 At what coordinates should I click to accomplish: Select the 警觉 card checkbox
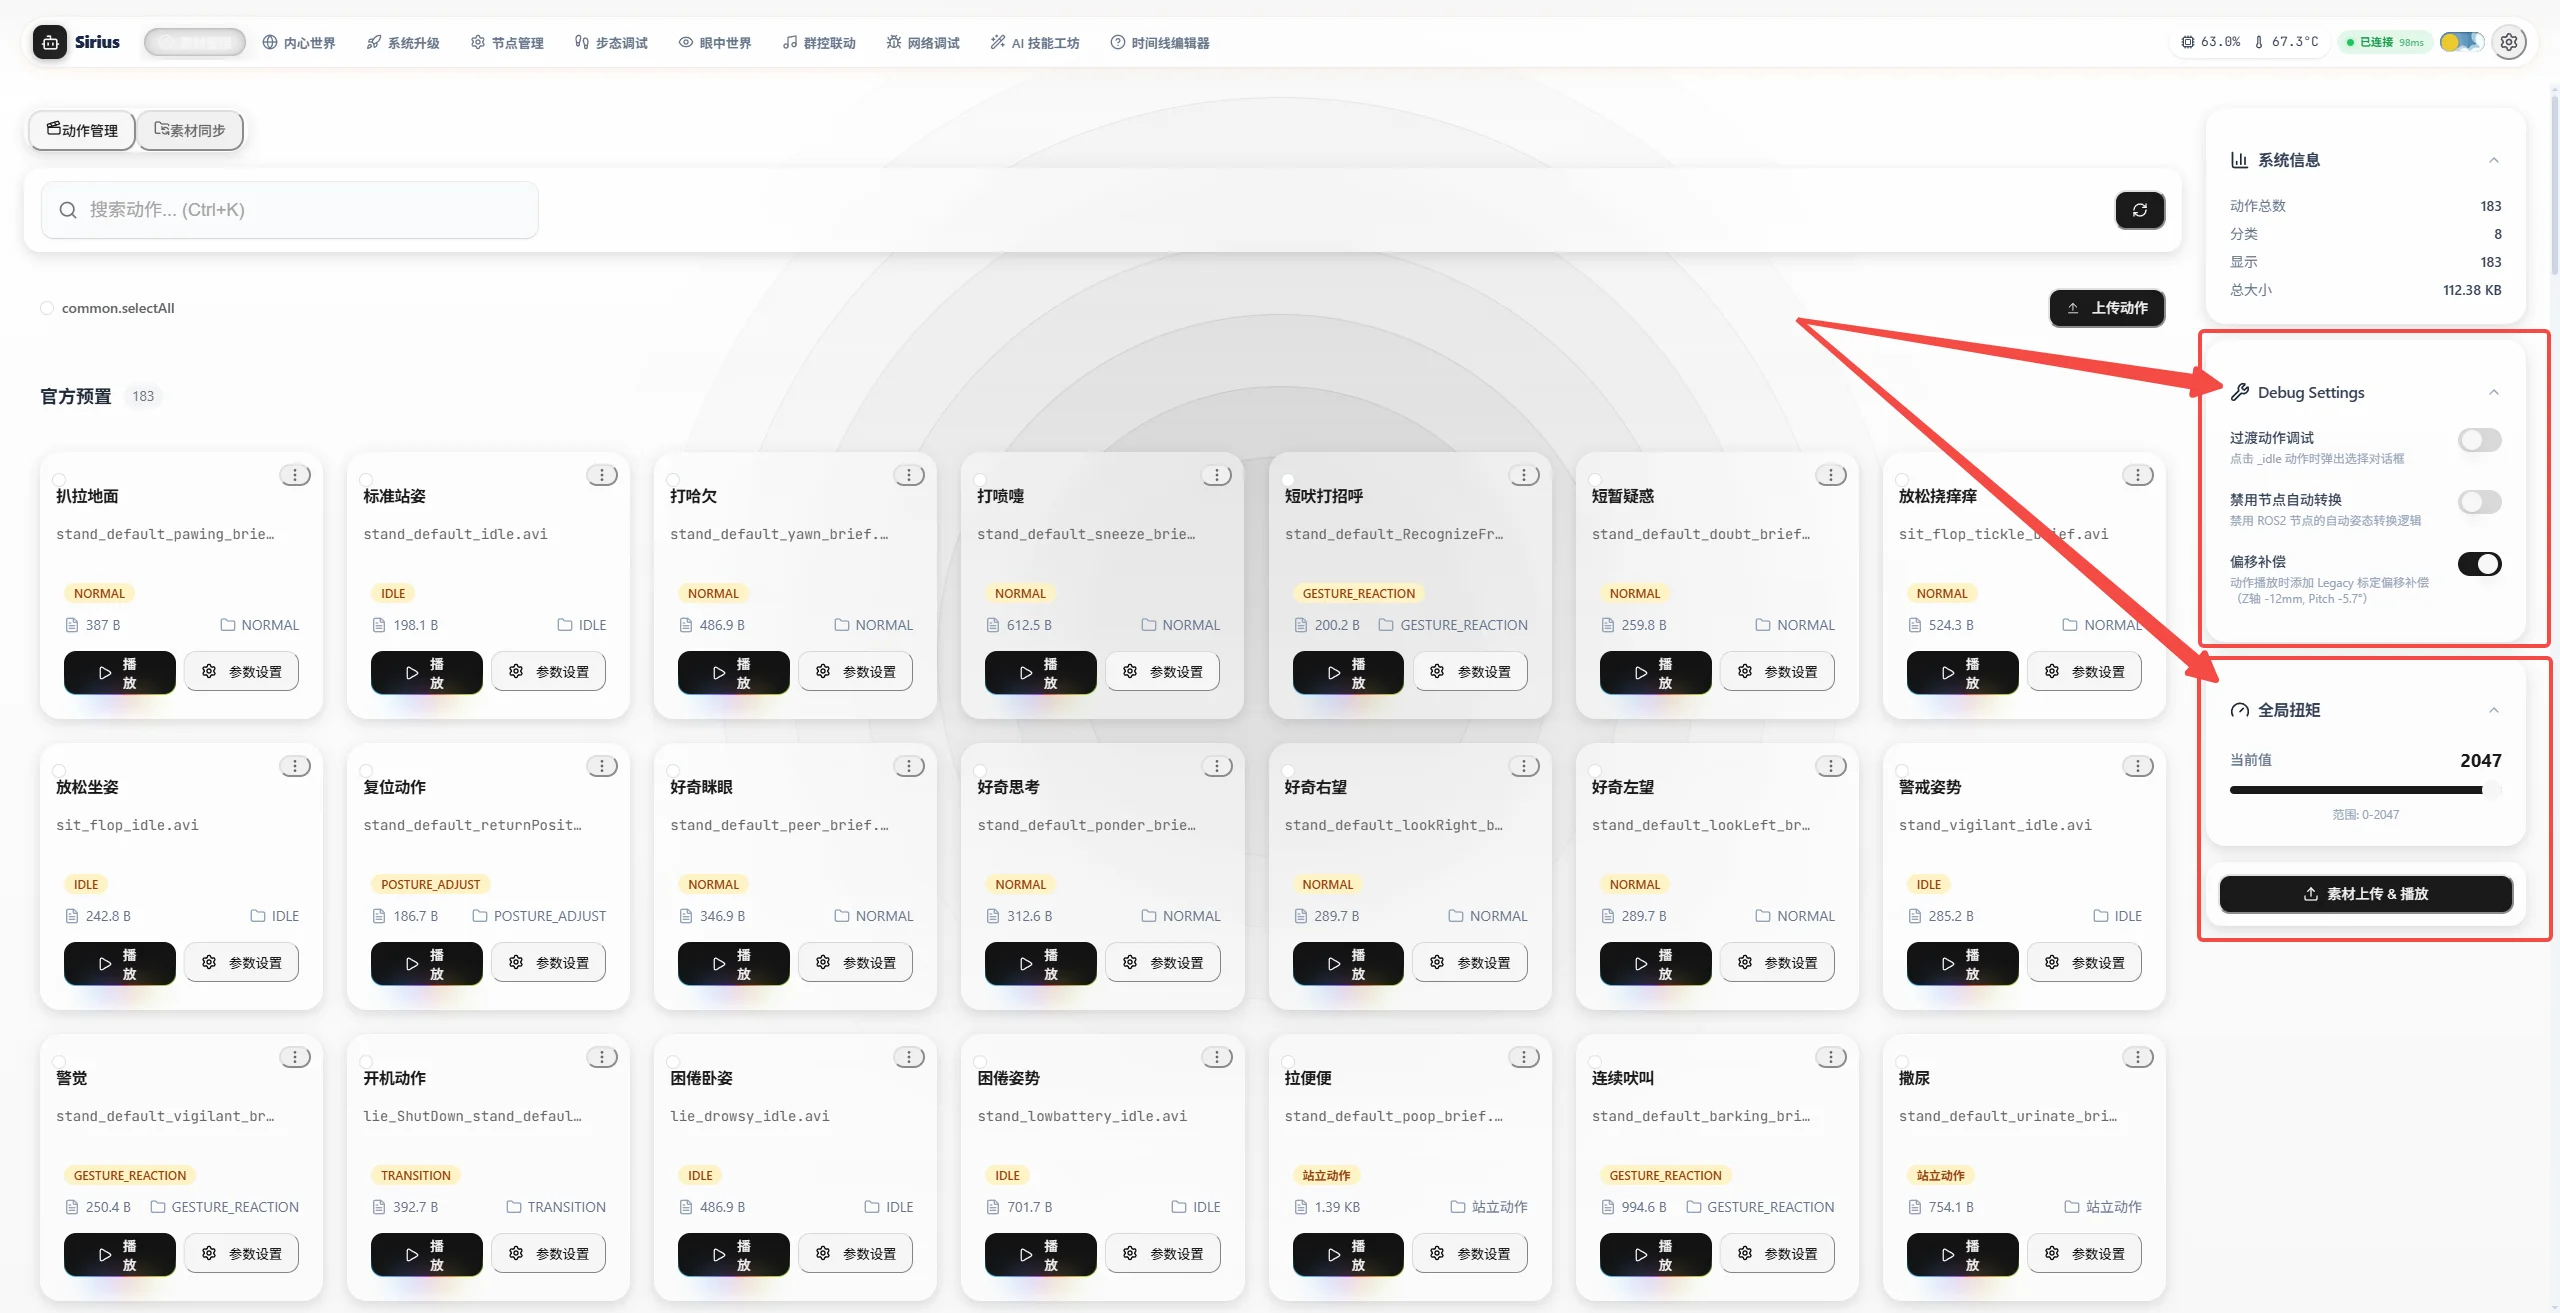[x=59, y=1062]
